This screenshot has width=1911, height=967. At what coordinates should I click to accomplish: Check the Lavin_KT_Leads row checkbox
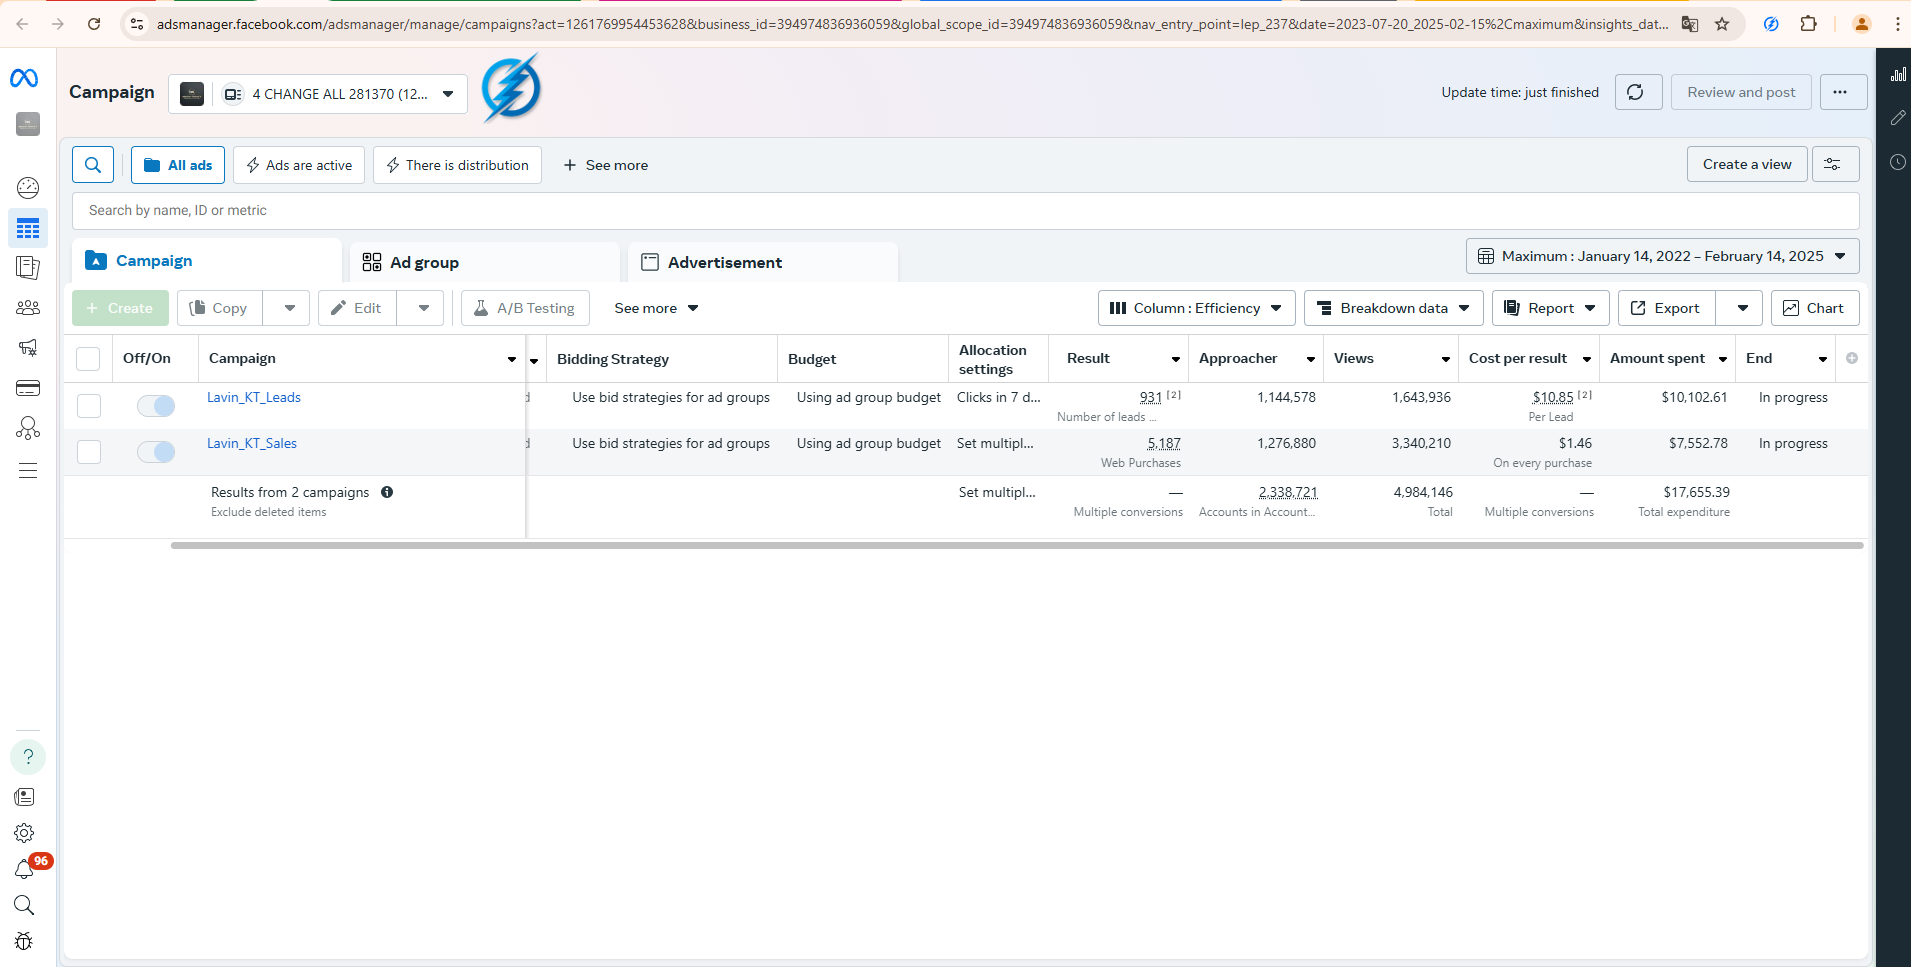[89, 405]
